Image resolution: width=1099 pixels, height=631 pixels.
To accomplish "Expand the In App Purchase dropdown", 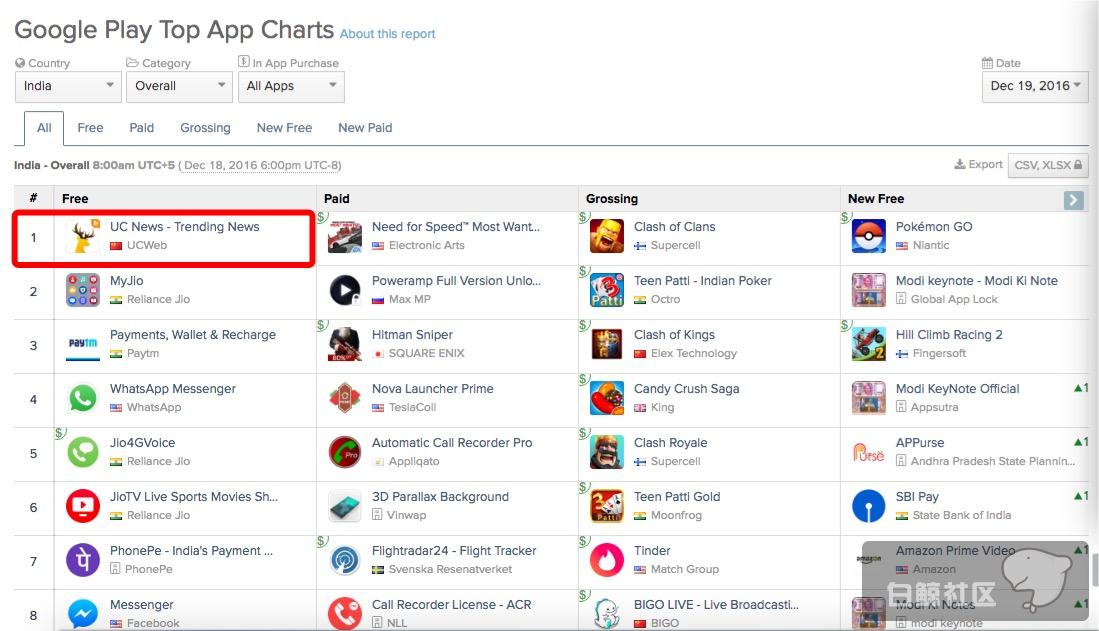I will (x=292, y=86).
